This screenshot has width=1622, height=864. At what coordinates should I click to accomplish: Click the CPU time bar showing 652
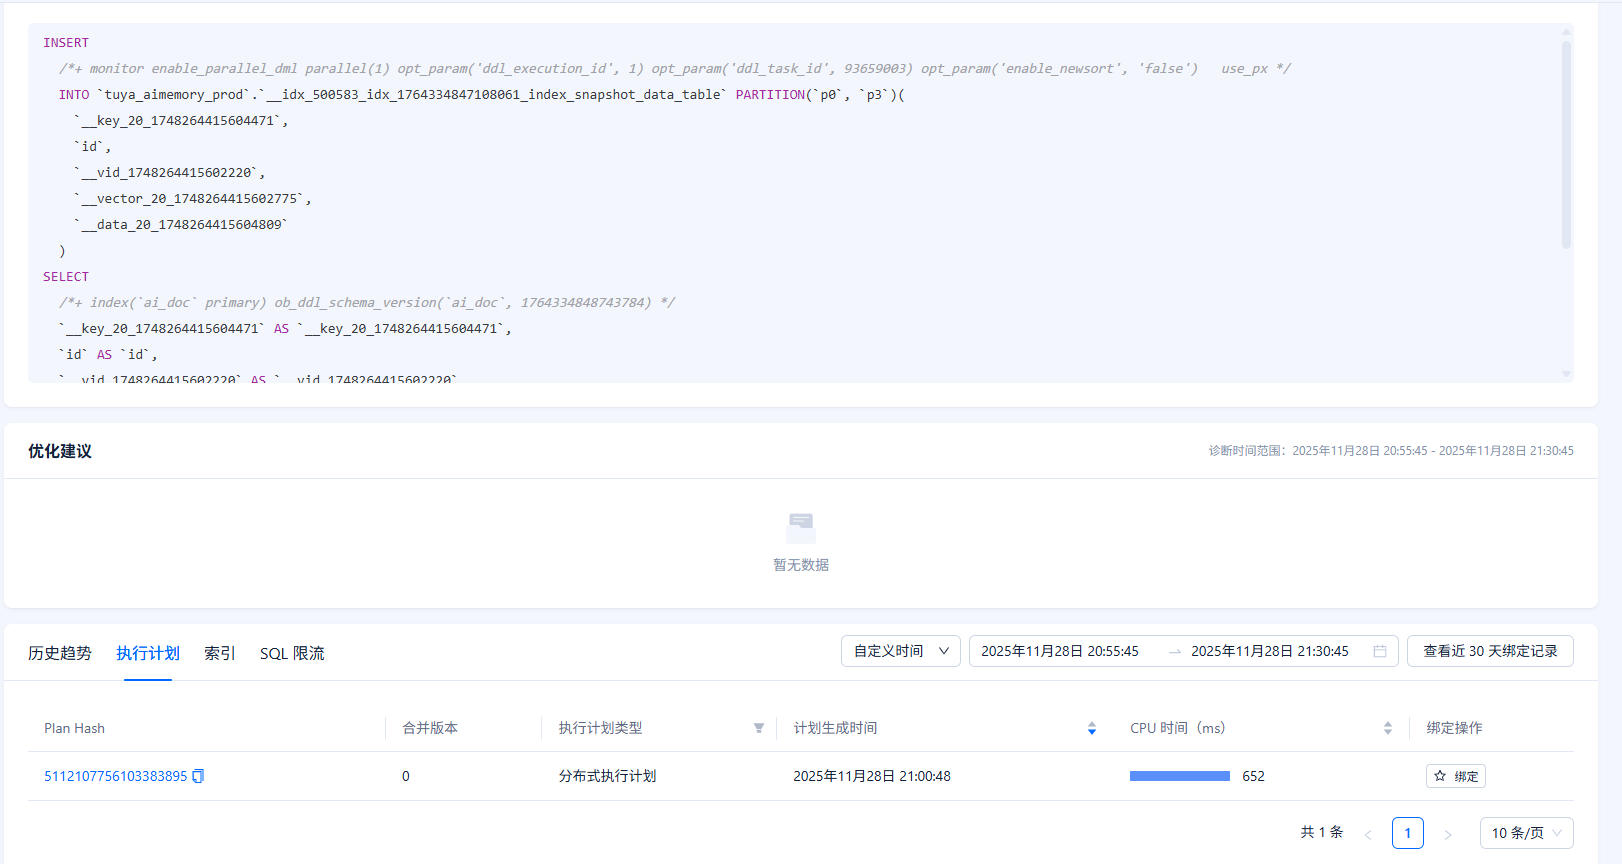1179,776
